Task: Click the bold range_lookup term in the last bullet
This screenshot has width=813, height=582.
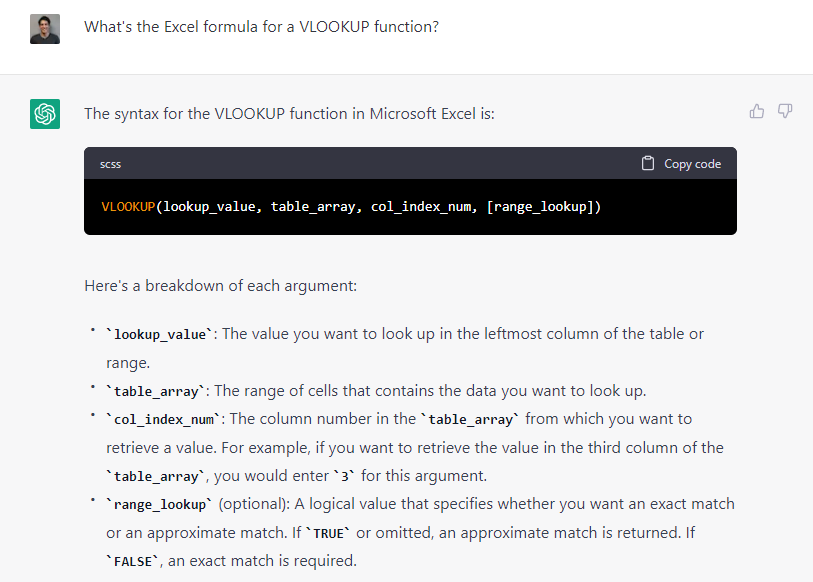Action: pos(160,504)
